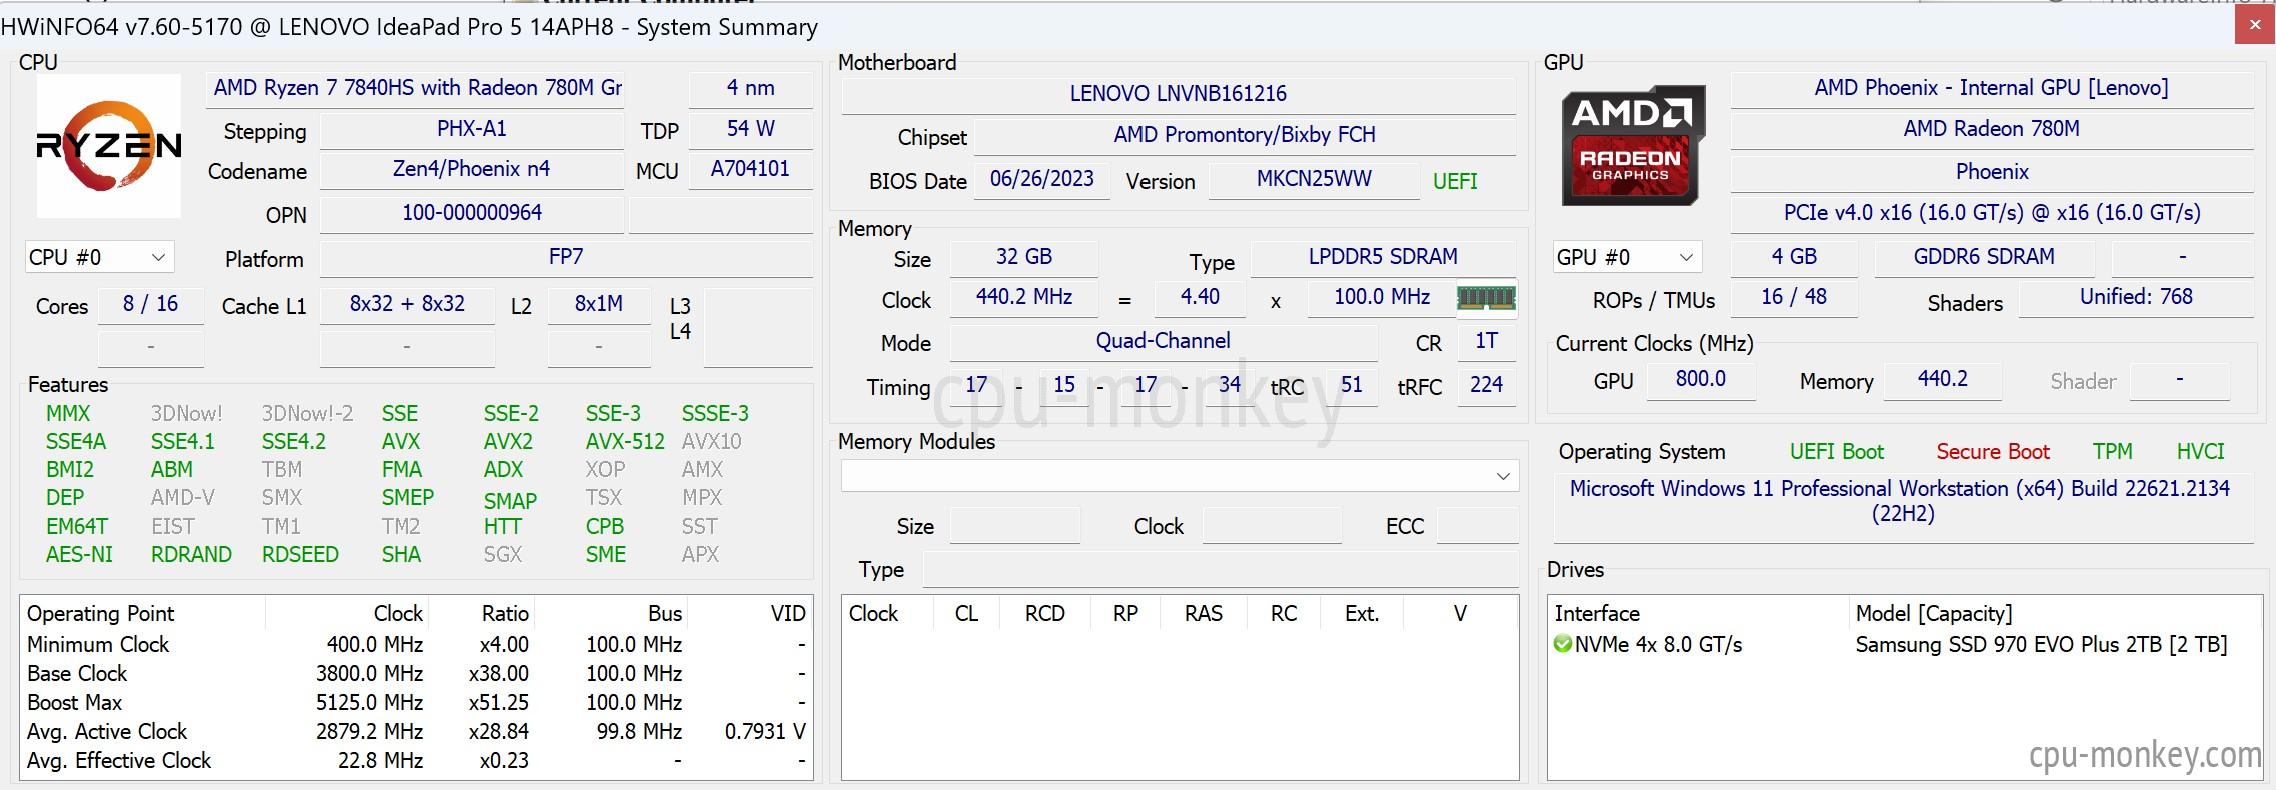Click the Unified: 768 shaders value
Screen dimensions: 2276x790
coord(2136,297)
